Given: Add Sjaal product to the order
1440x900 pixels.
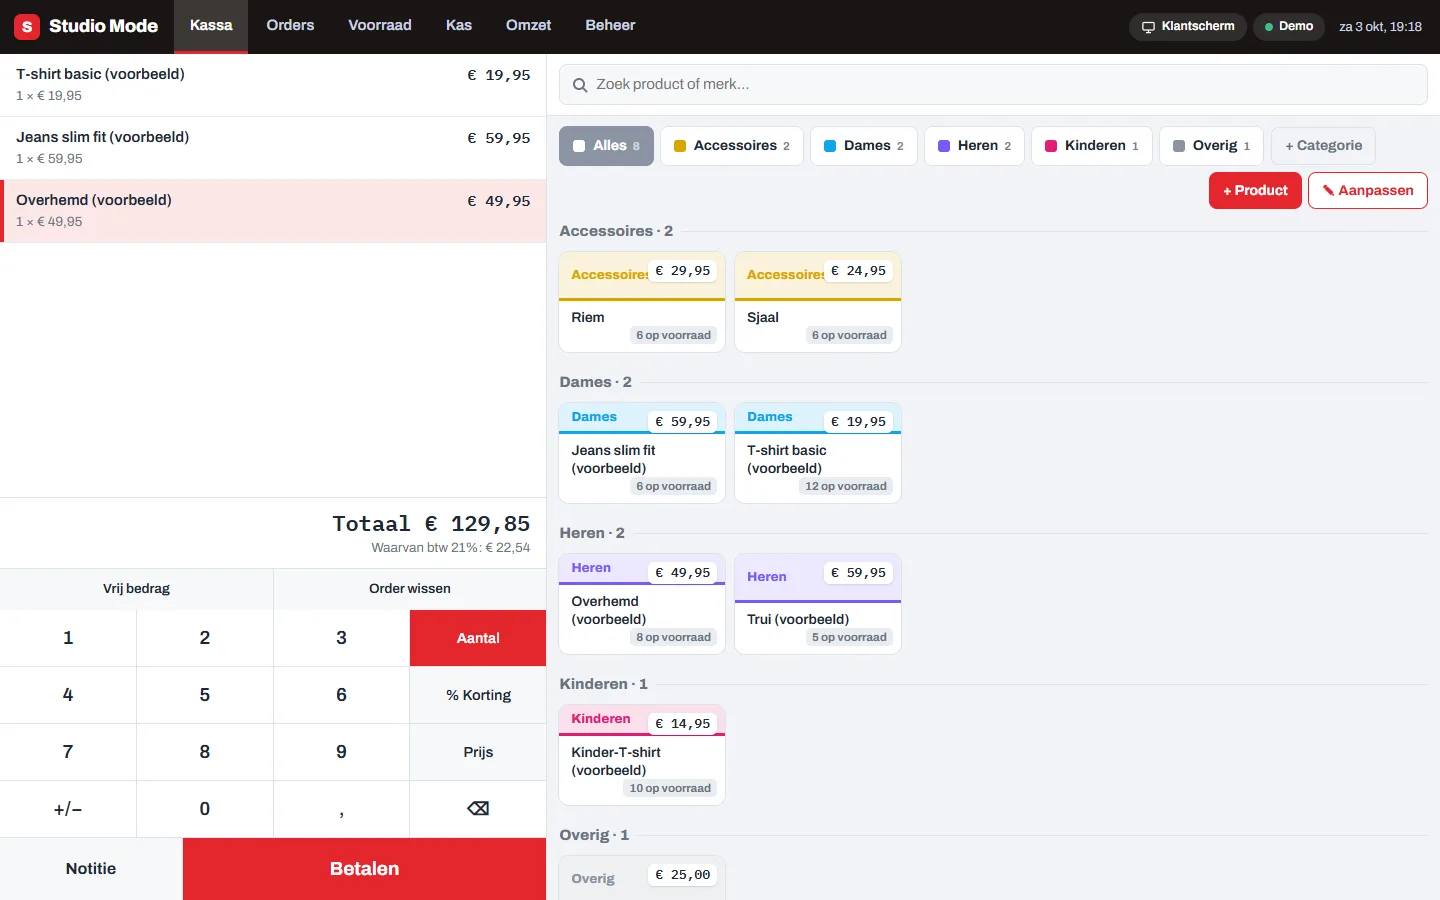Looking at the screenshot, I should [818, 302].
